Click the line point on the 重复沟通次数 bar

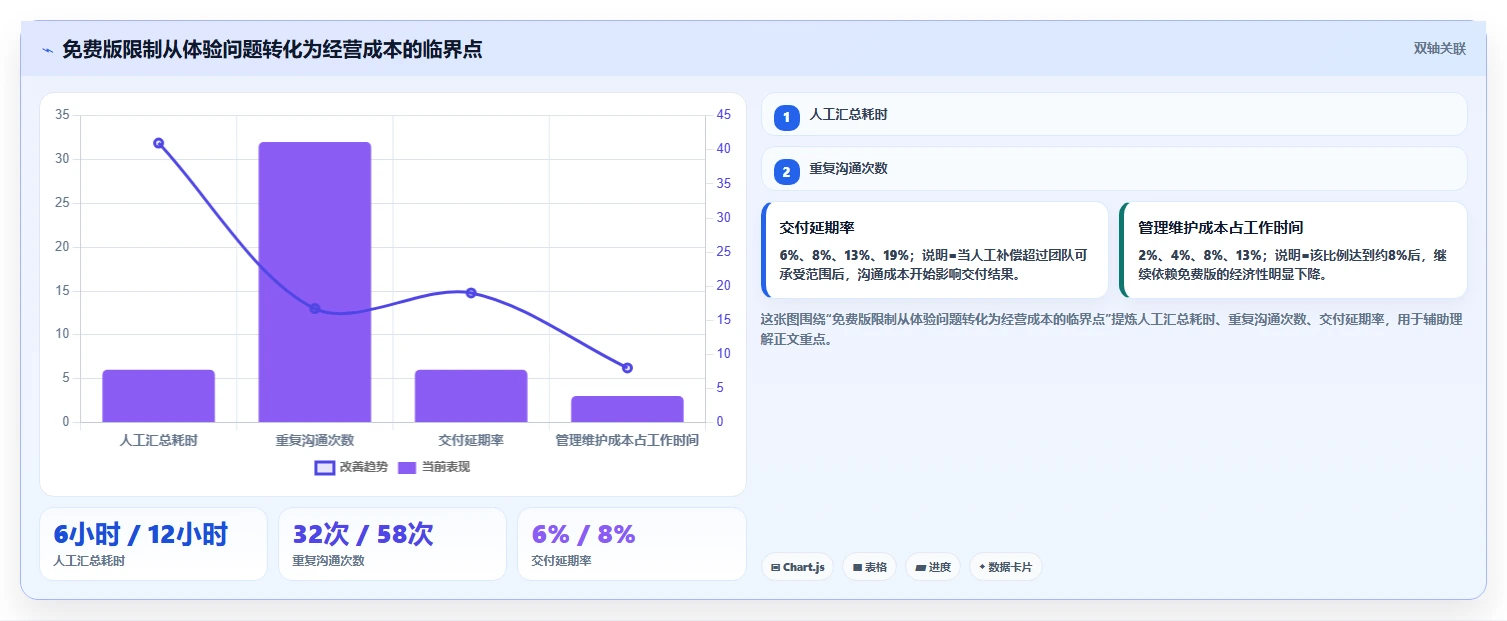pyautogui.click(x=315, y=308)
